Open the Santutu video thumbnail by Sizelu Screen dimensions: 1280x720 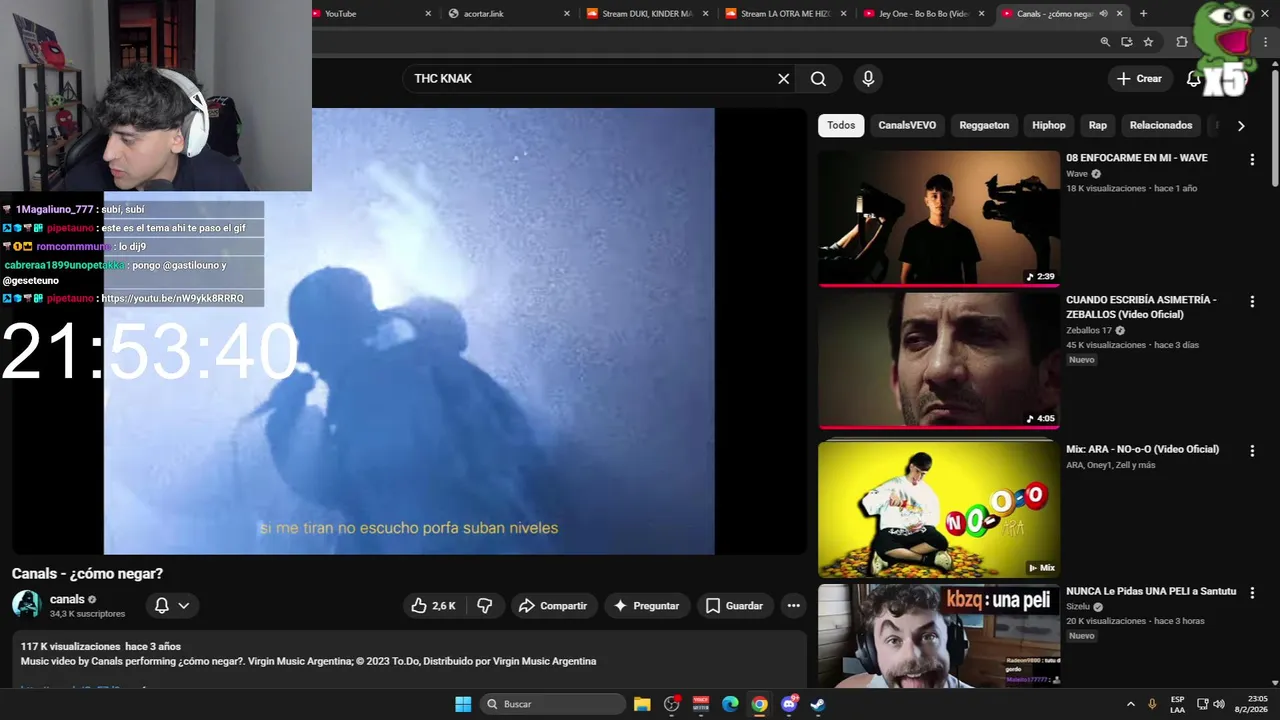pyautogui.click(x=939, y=636)
